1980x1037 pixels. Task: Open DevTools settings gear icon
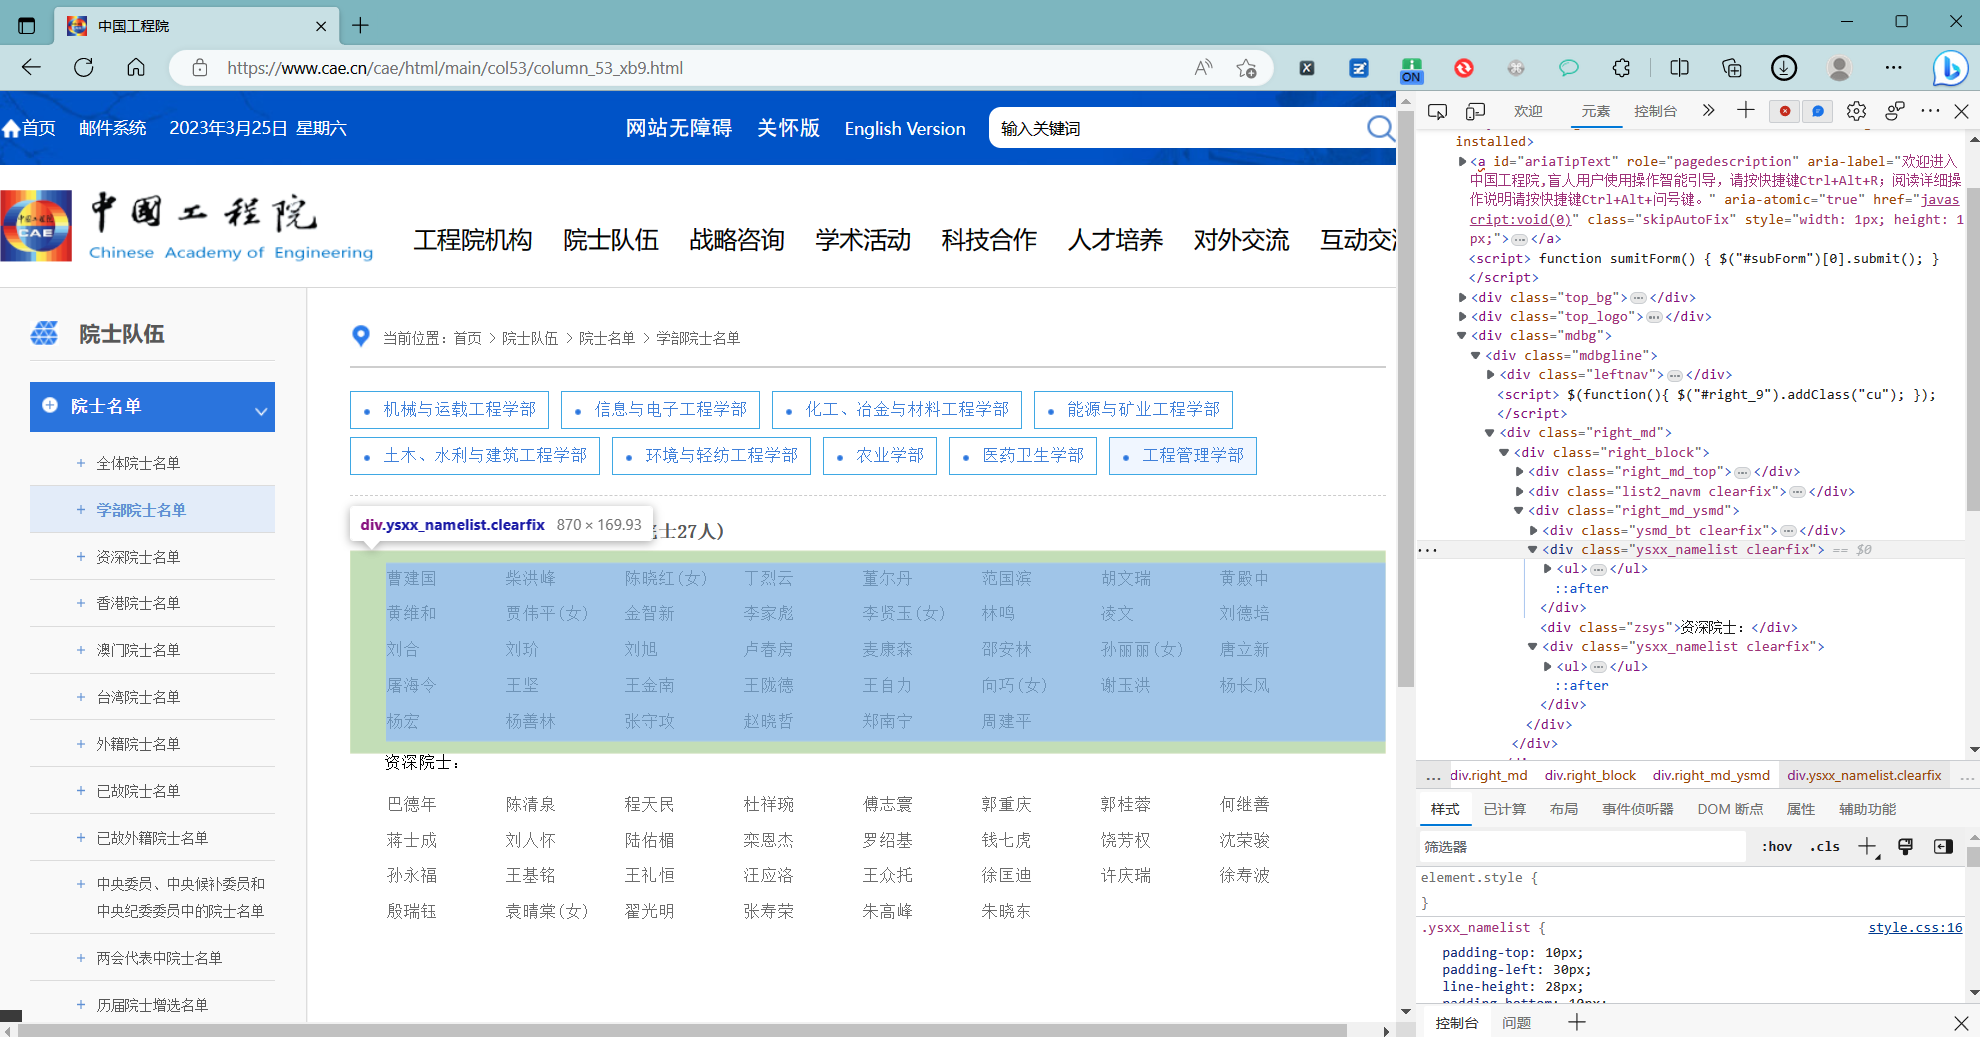pos(1856,111)
